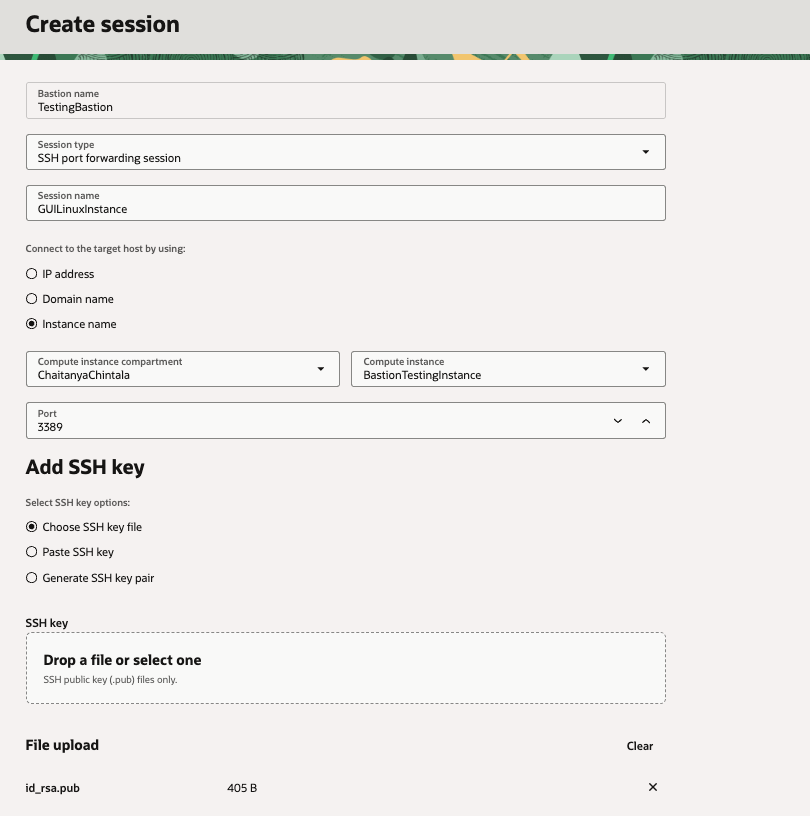Image resolution: width=810 pixels, height=816 pixels.
Task: Select Choose SSH key file option
Action: pyautogui.click(x=32, y=527)
